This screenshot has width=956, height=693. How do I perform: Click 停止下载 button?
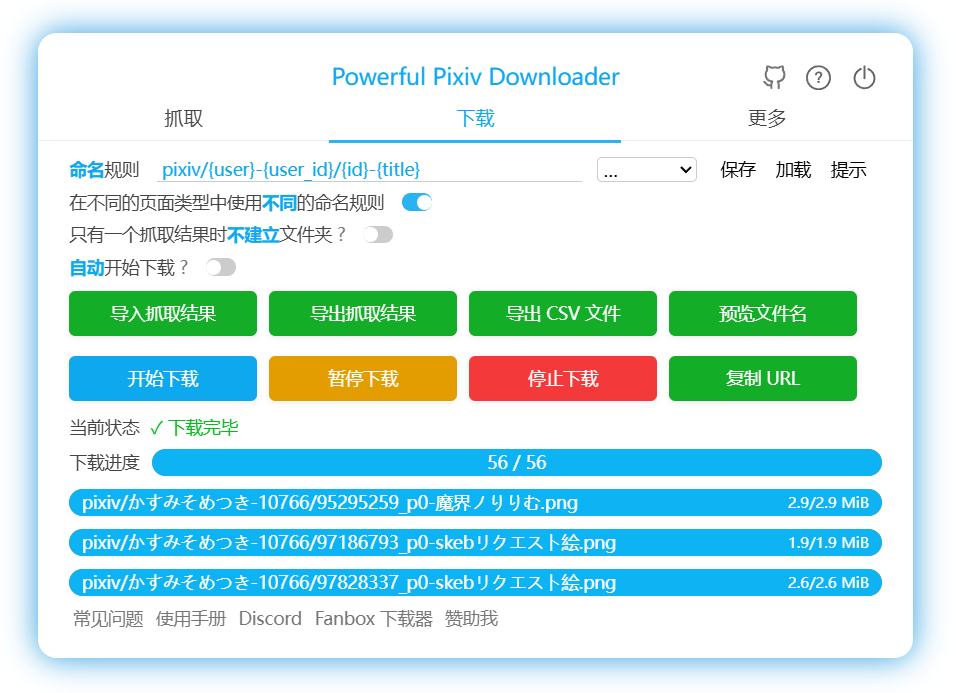pos(563,378)
